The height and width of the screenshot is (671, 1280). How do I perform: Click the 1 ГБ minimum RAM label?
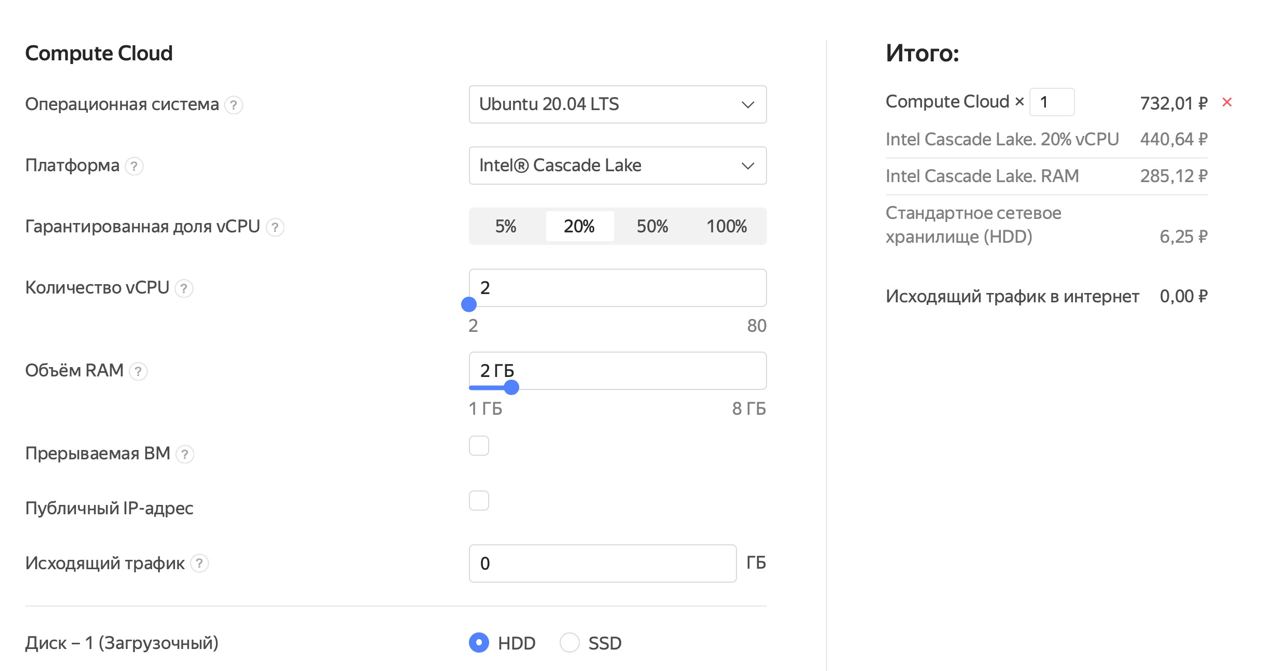[x=486, y=409]
